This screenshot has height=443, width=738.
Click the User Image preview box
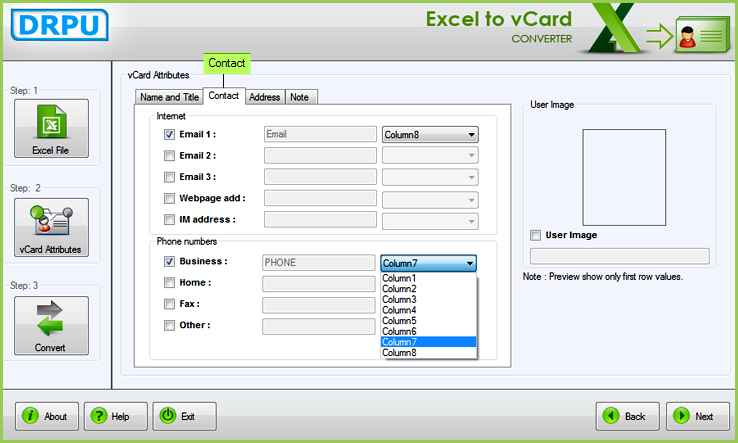tap(624, 177)
